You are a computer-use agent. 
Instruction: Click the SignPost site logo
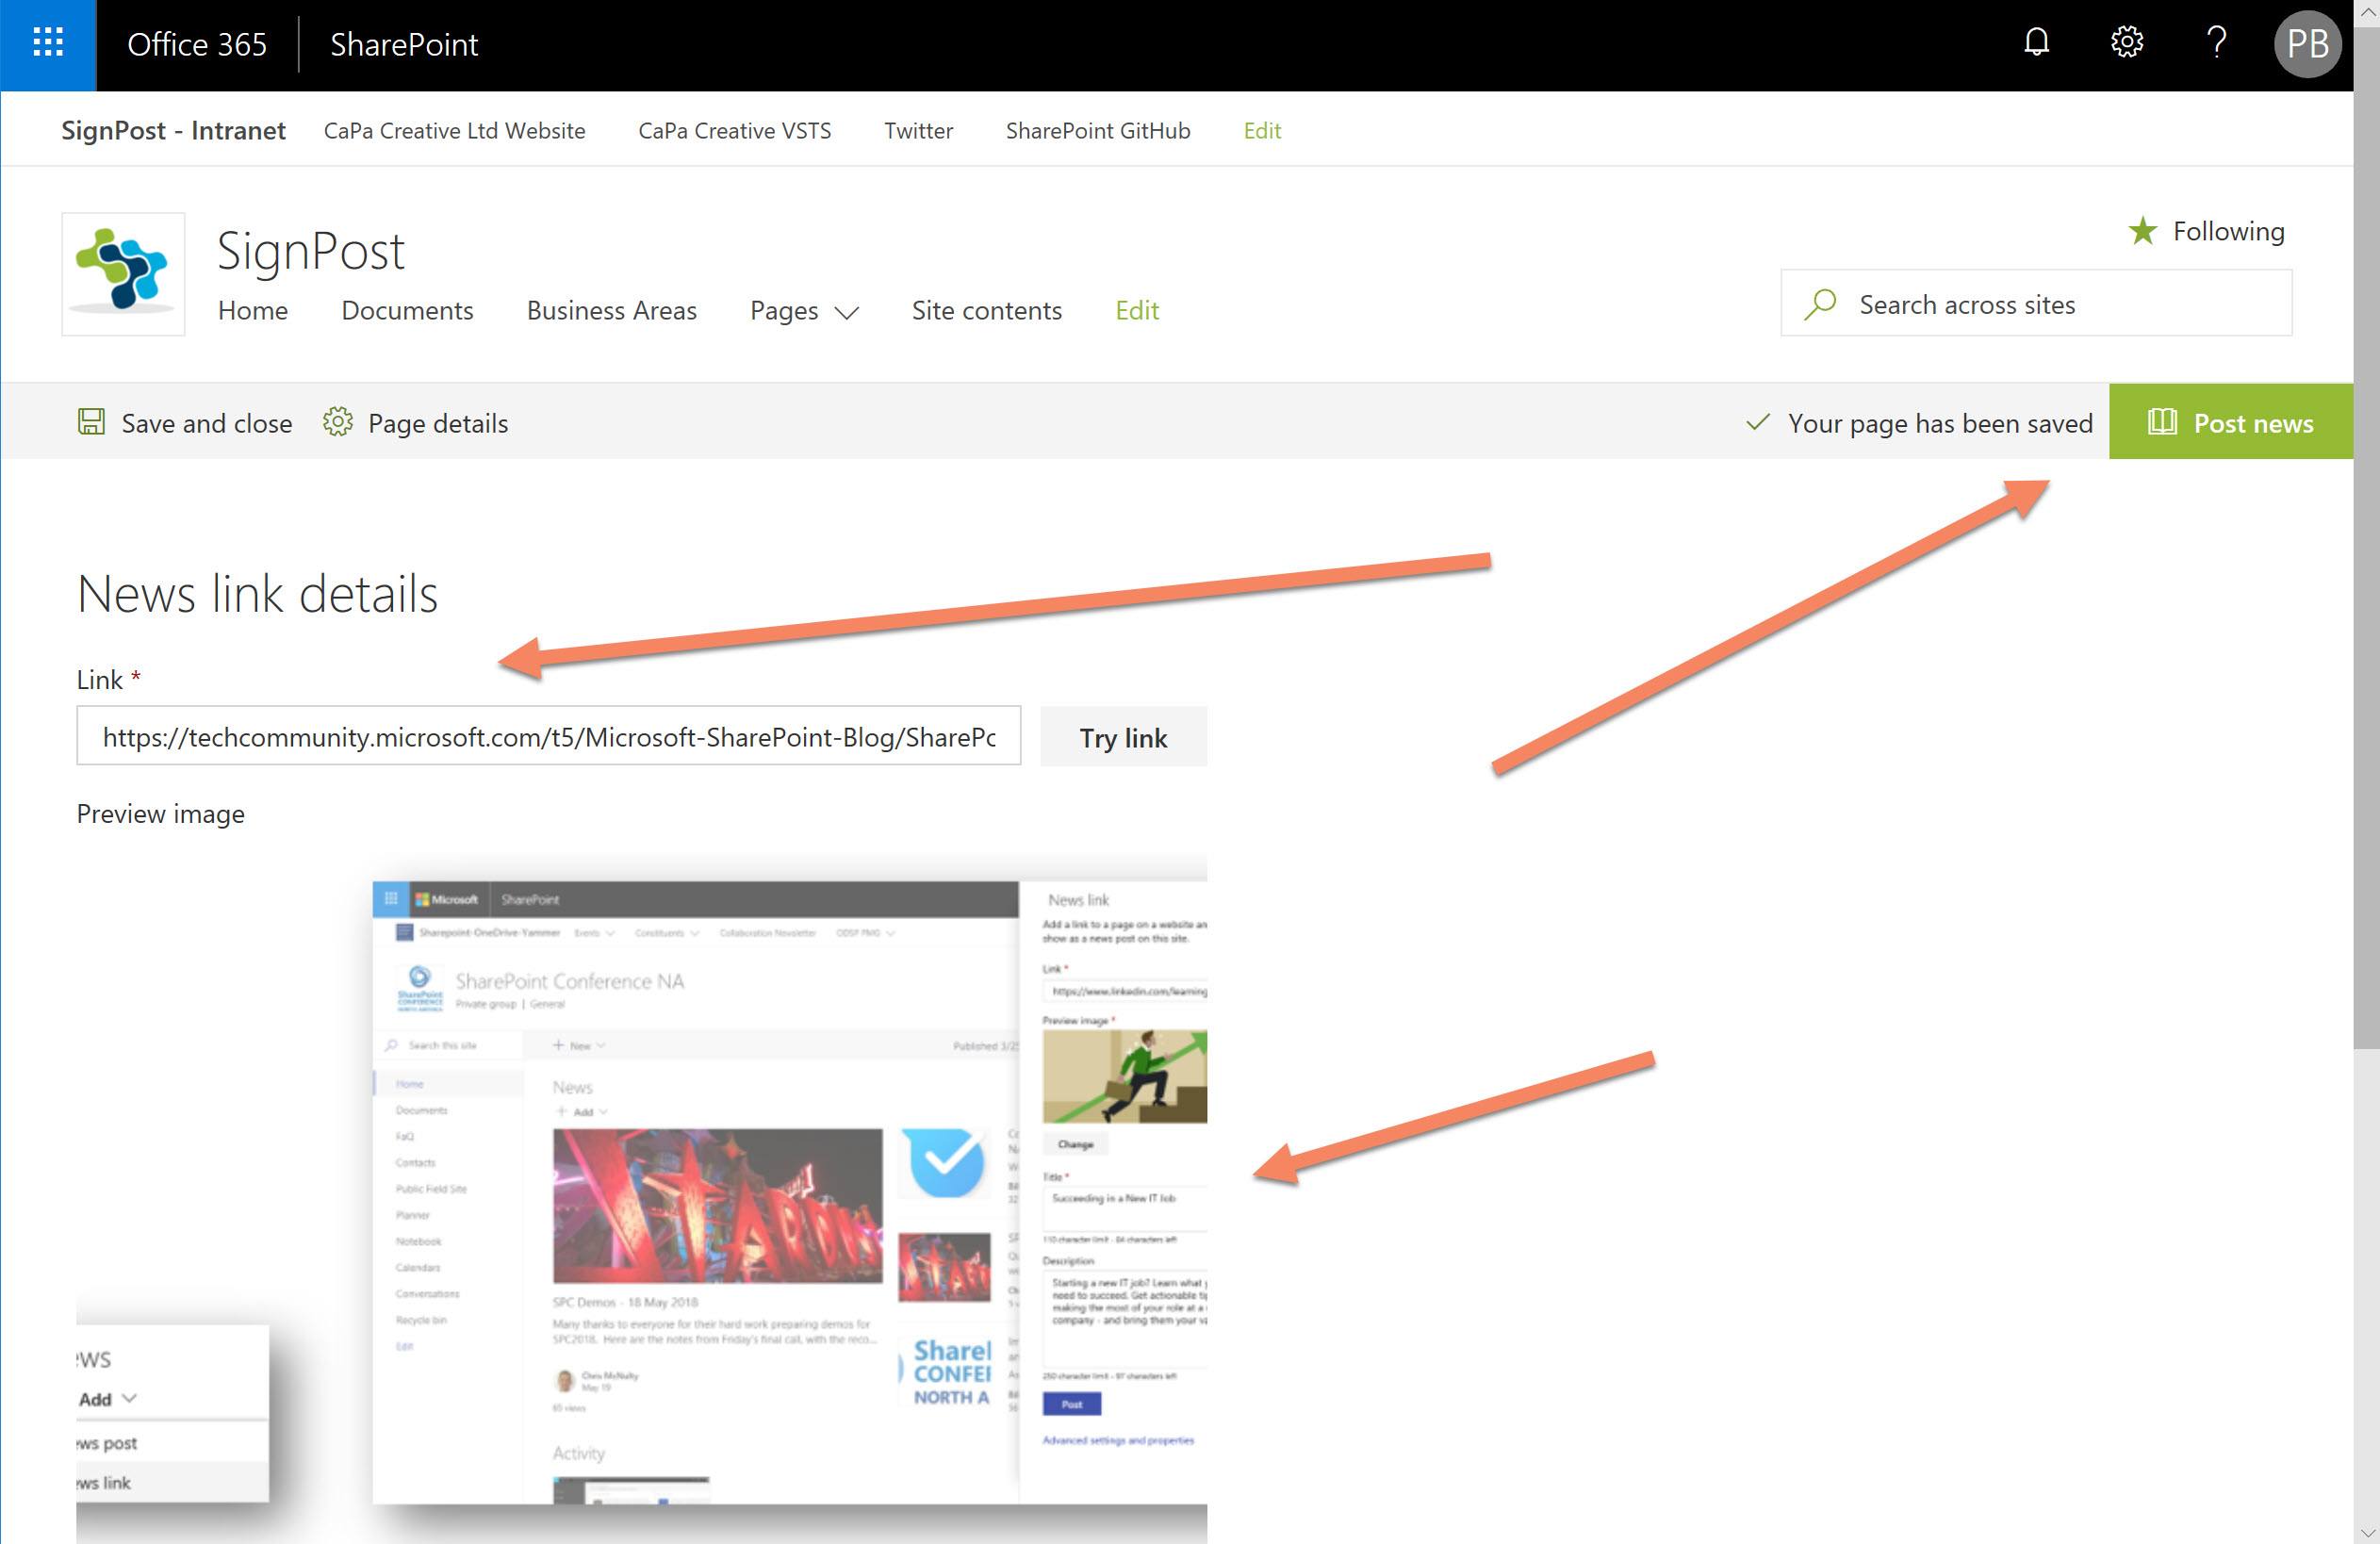pyautogui.click(x=122, y=273)
